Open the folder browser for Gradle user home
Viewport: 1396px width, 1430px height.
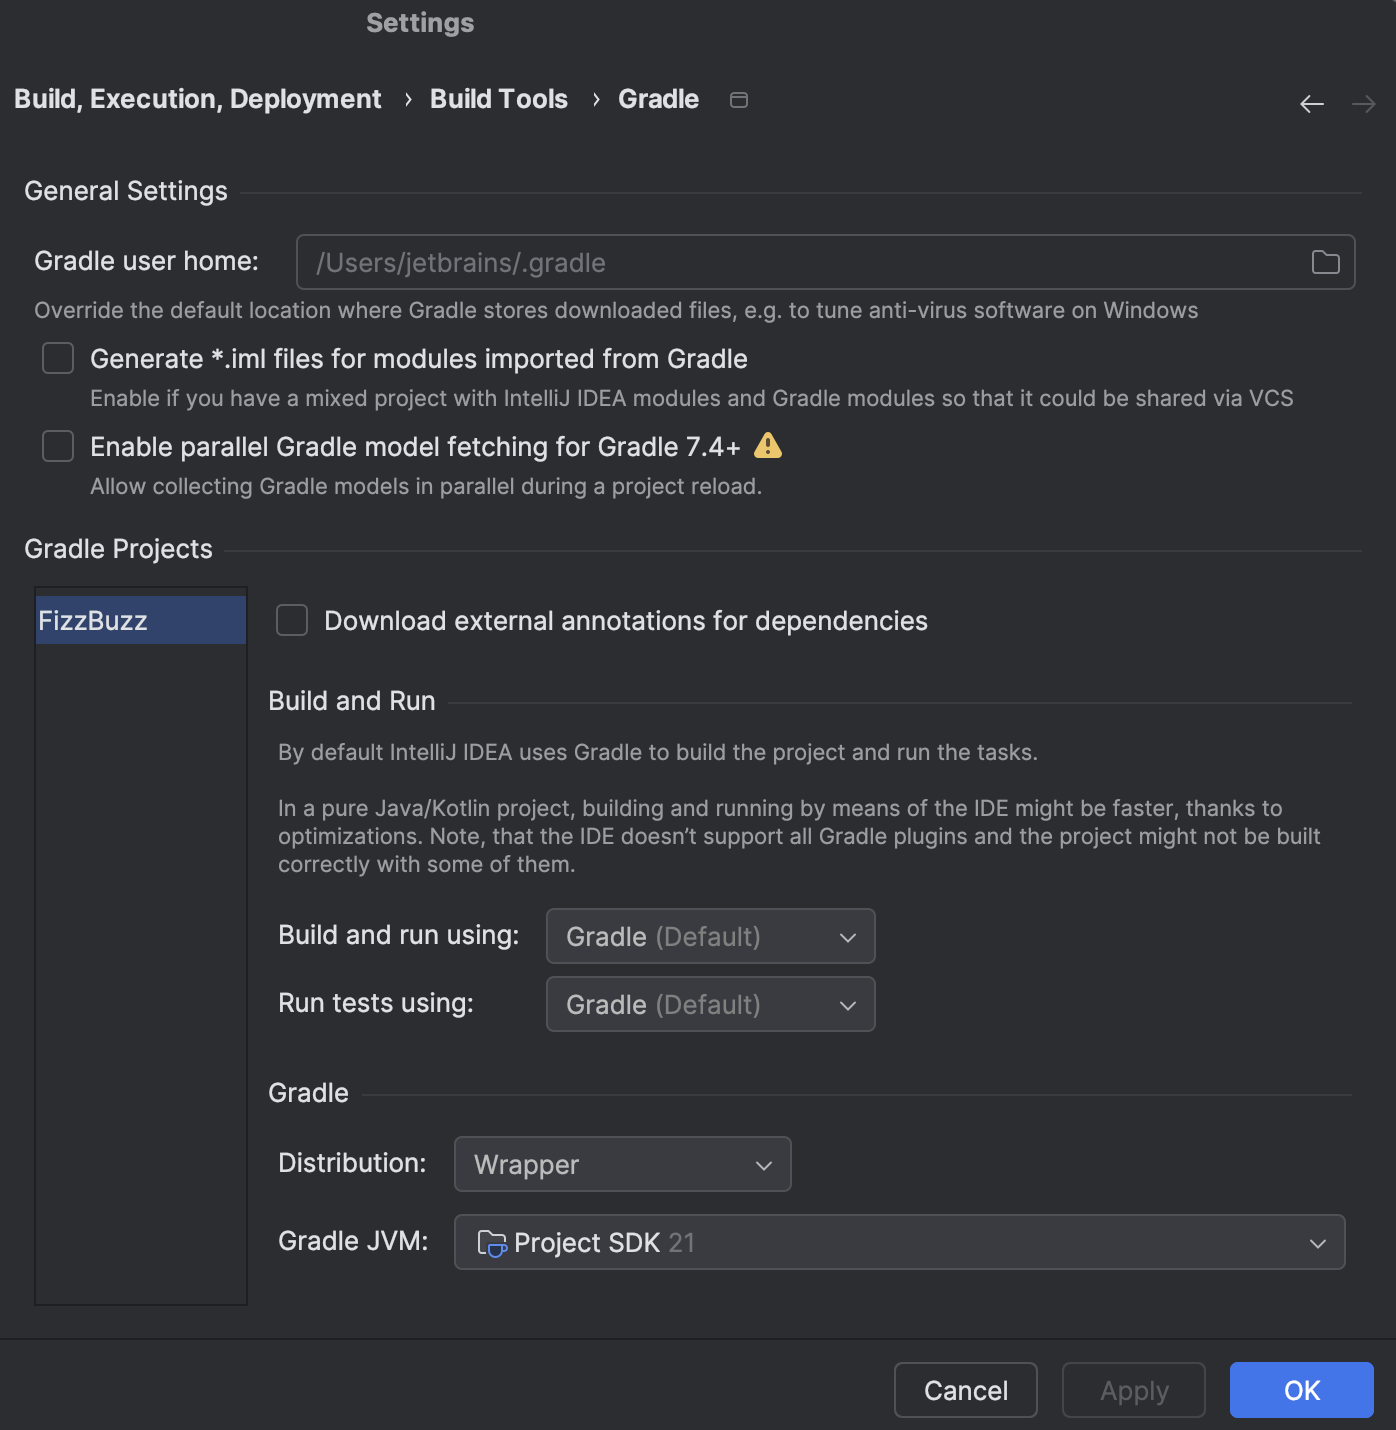pos(1325,262)
